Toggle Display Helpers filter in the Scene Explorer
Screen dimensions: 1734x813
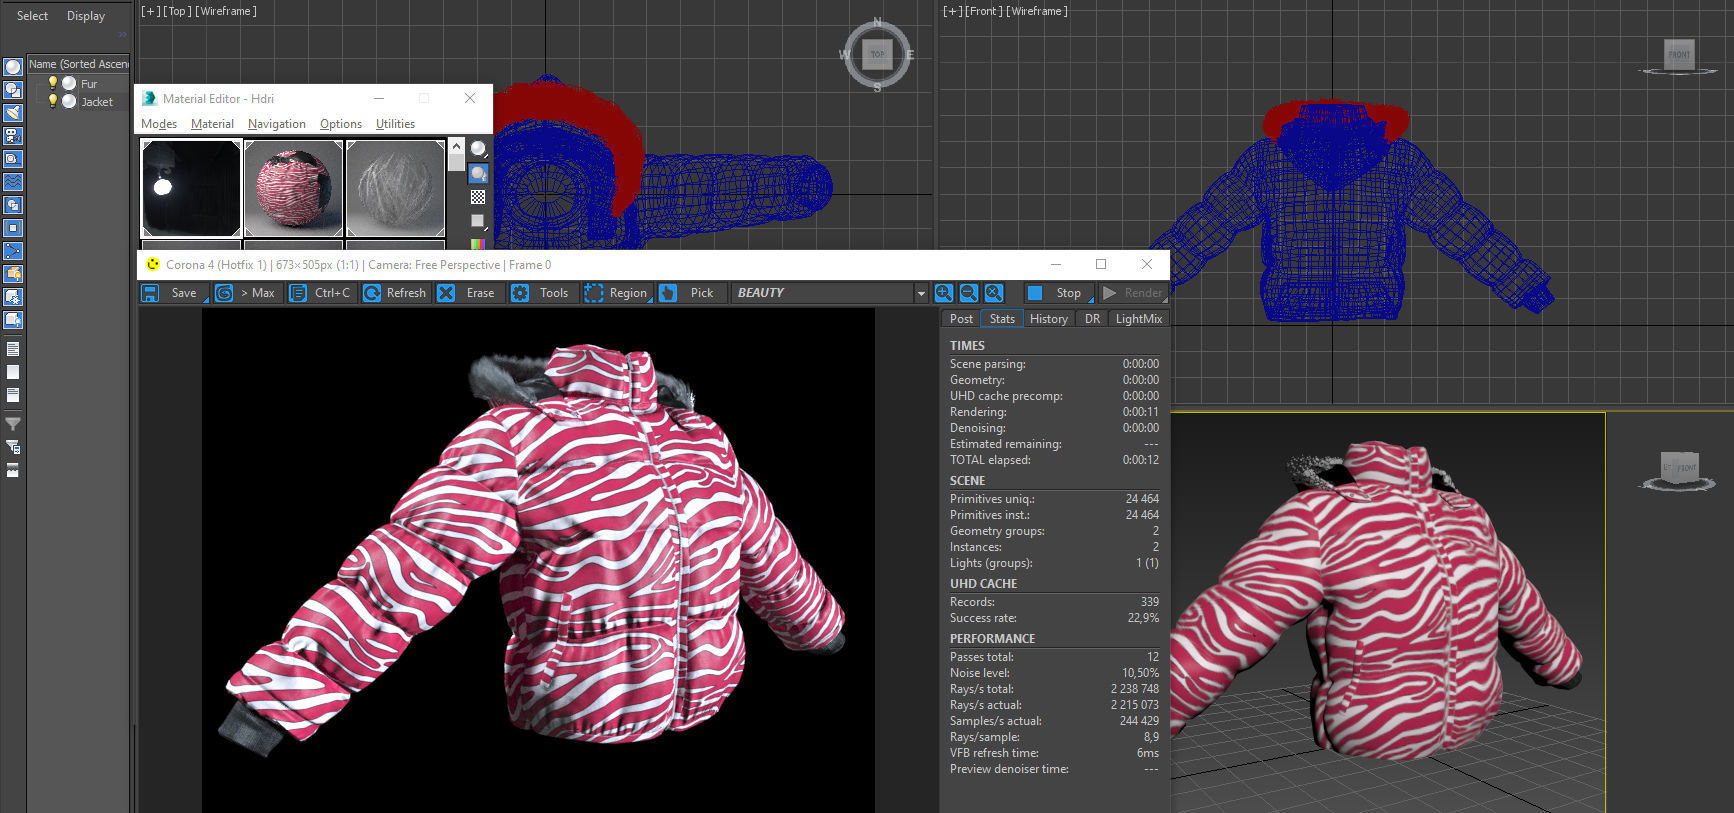click(13, 159)
